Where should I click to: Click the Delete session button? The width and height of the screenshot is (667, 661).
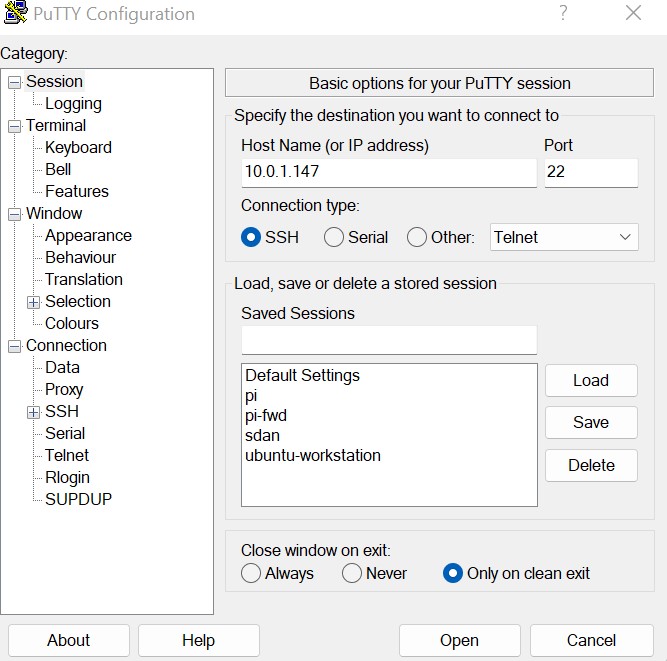click(x=591, y=465)
